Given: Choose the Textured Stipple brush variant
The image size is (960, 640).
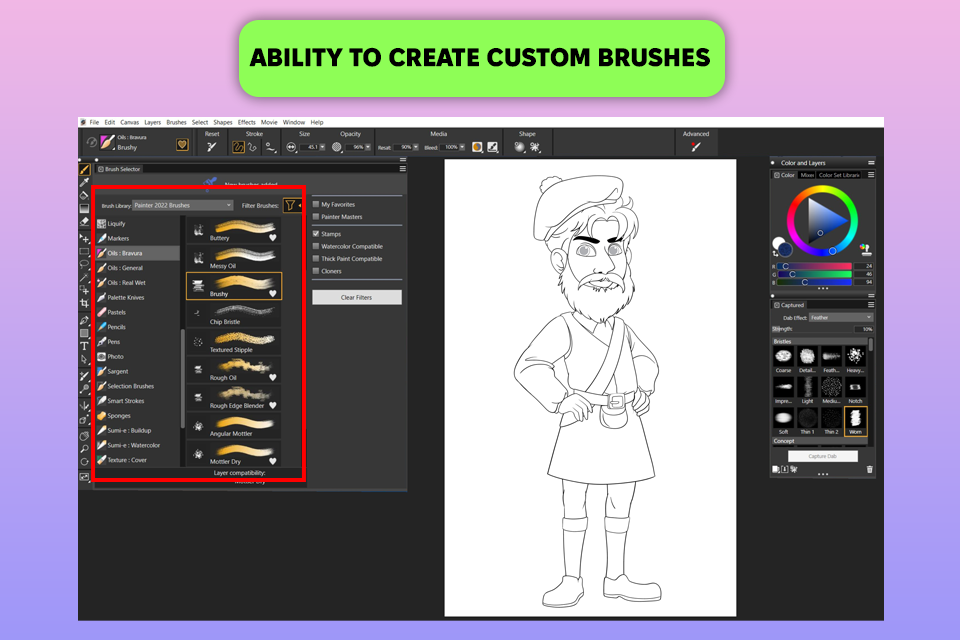Looking at the screenshot, I should 234,341.
